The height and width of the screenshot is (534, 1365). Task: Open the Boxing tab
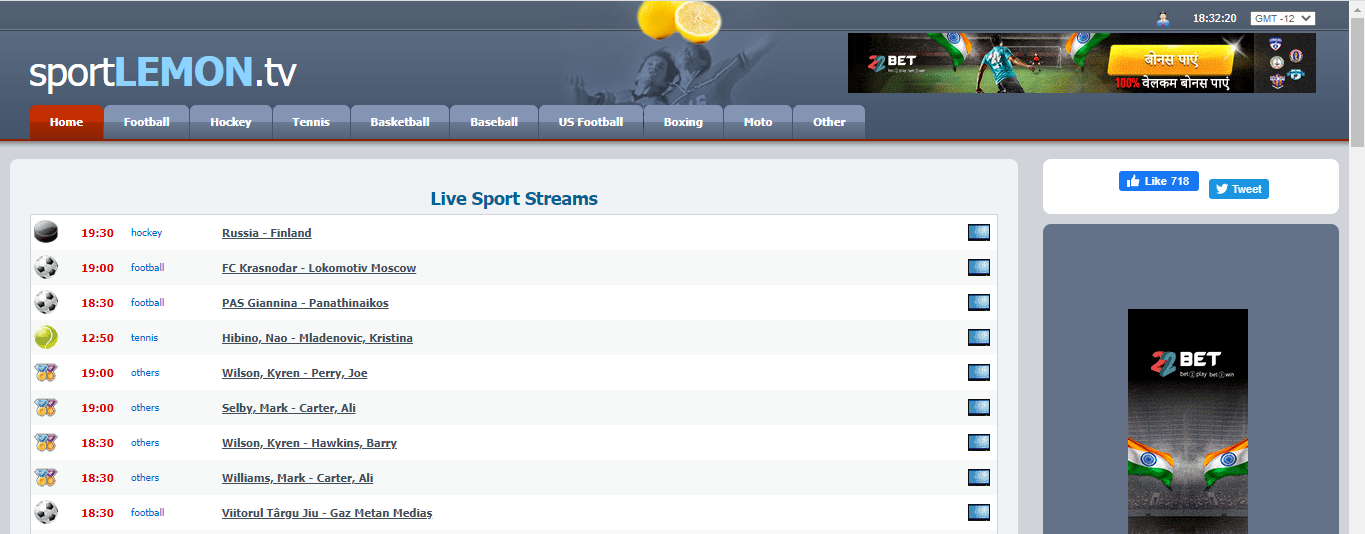[683, 122]
